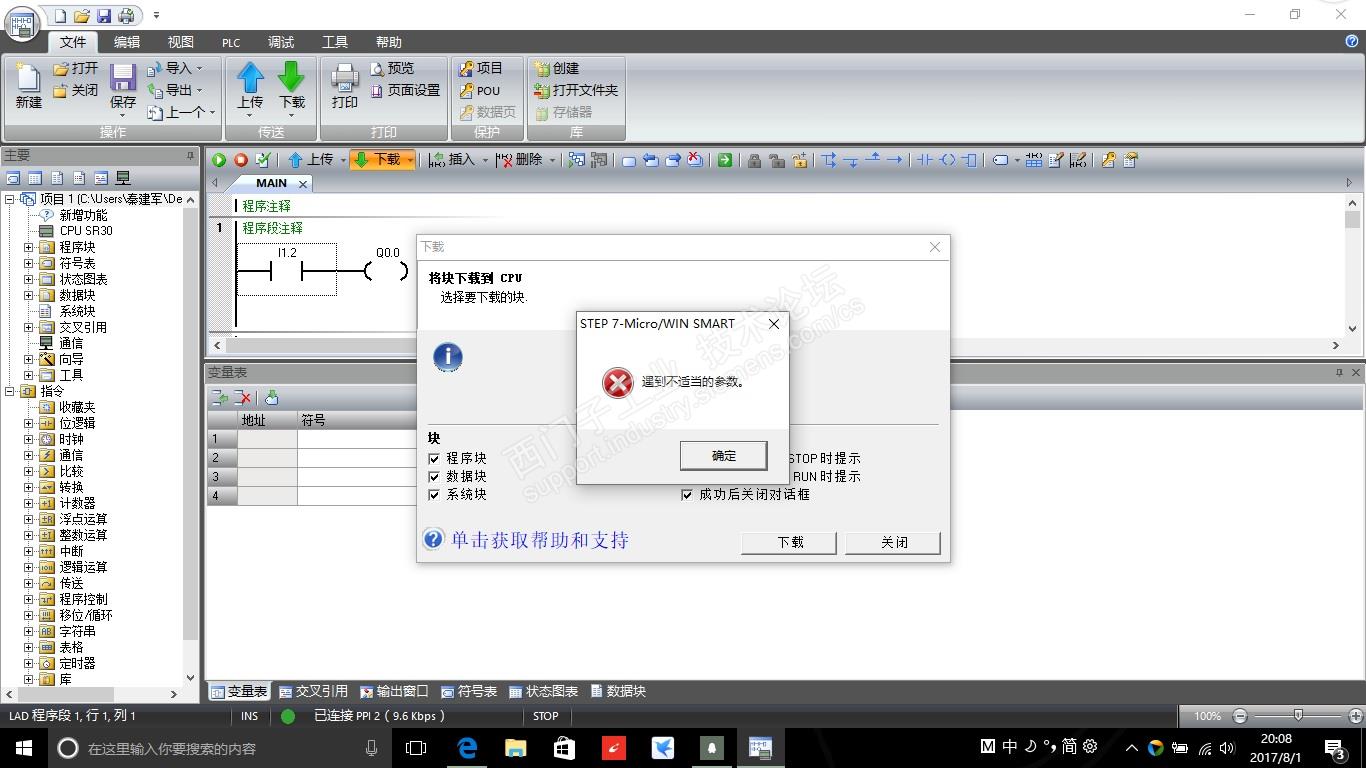Click the quick access save icon in title bar
Image resolution: width=1366 pixels, height=768 pixels.
pos(104,16)
